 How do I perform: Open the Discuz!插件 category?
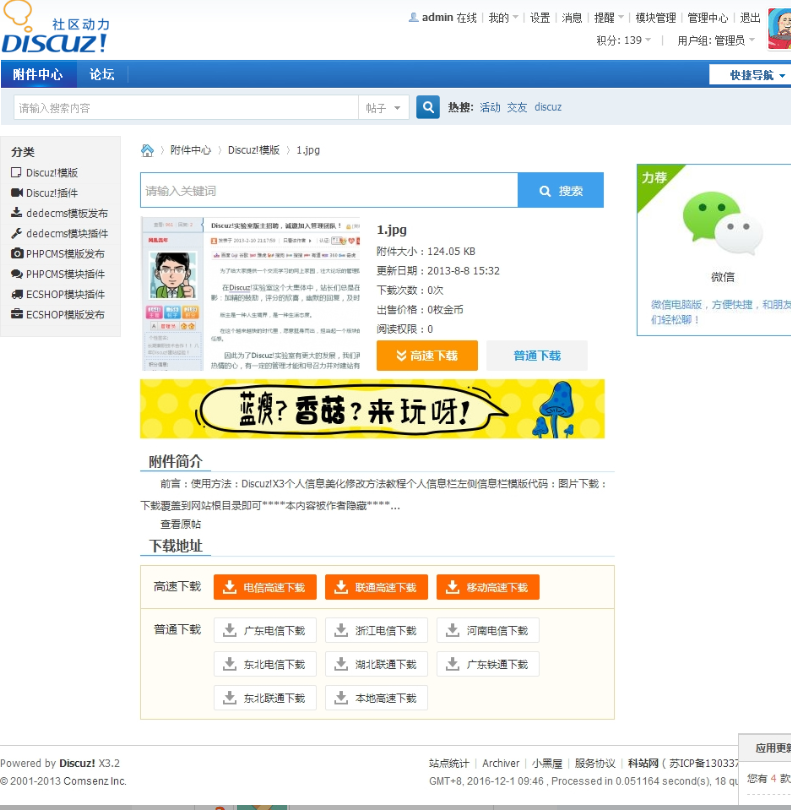(x=52, y=193)
